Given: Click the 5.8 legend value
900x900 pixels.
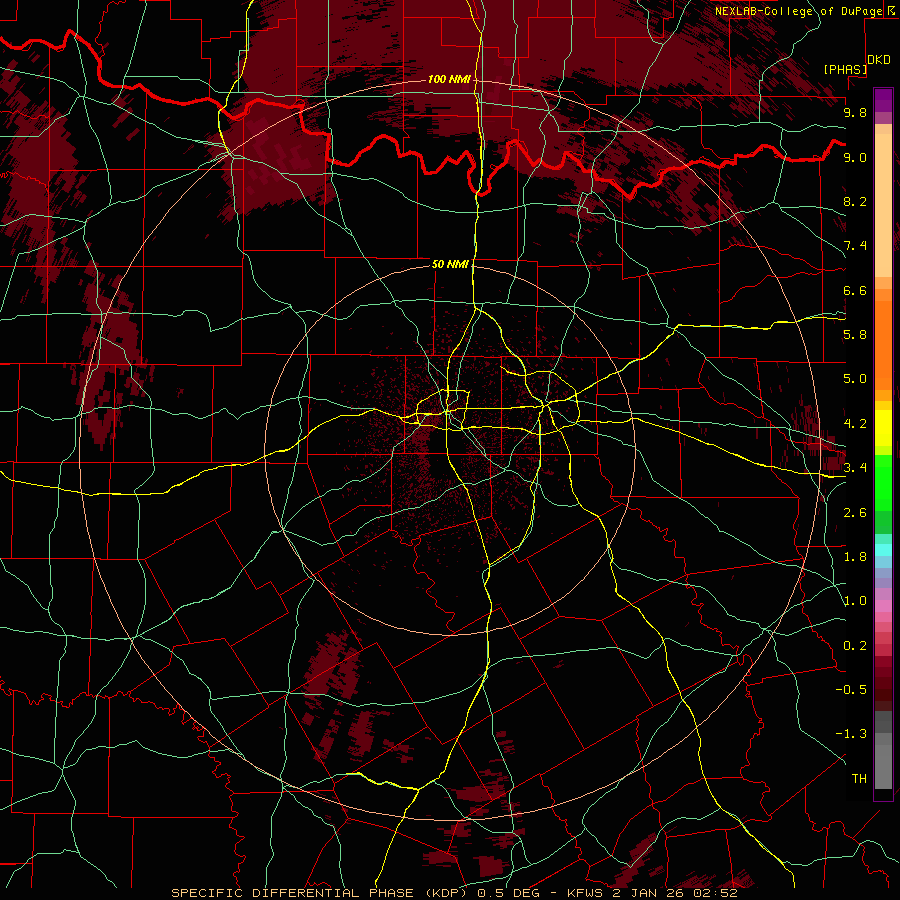Looking at the screenshot, I should 855,335.
